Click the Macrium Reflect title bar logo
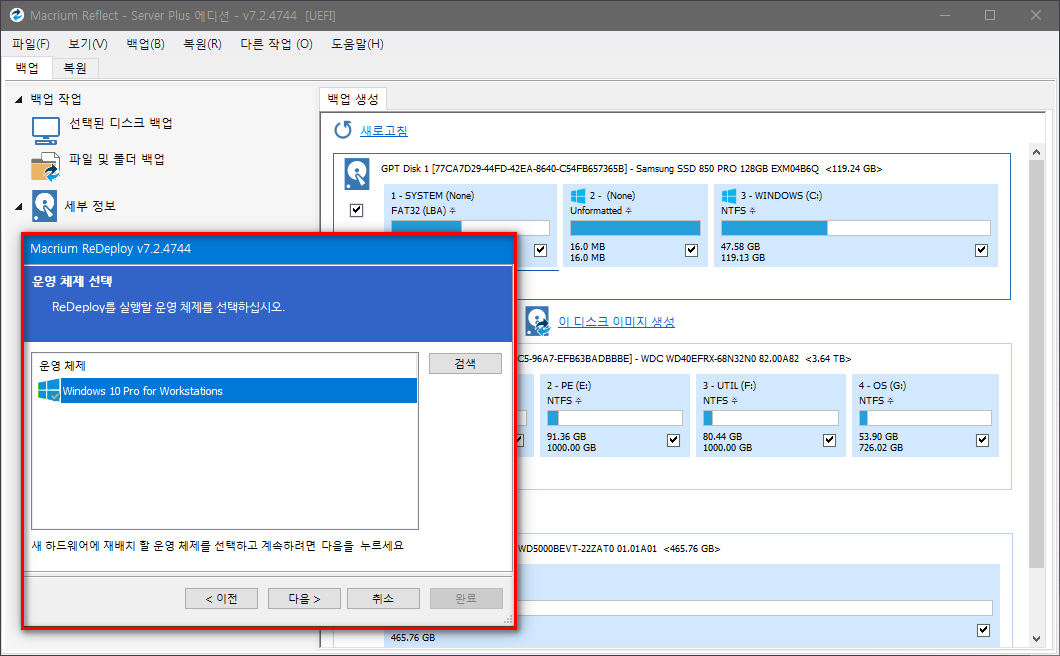The height and width of the screenshot is (656, 1060). pyautogui.click(x=16, y=15)
